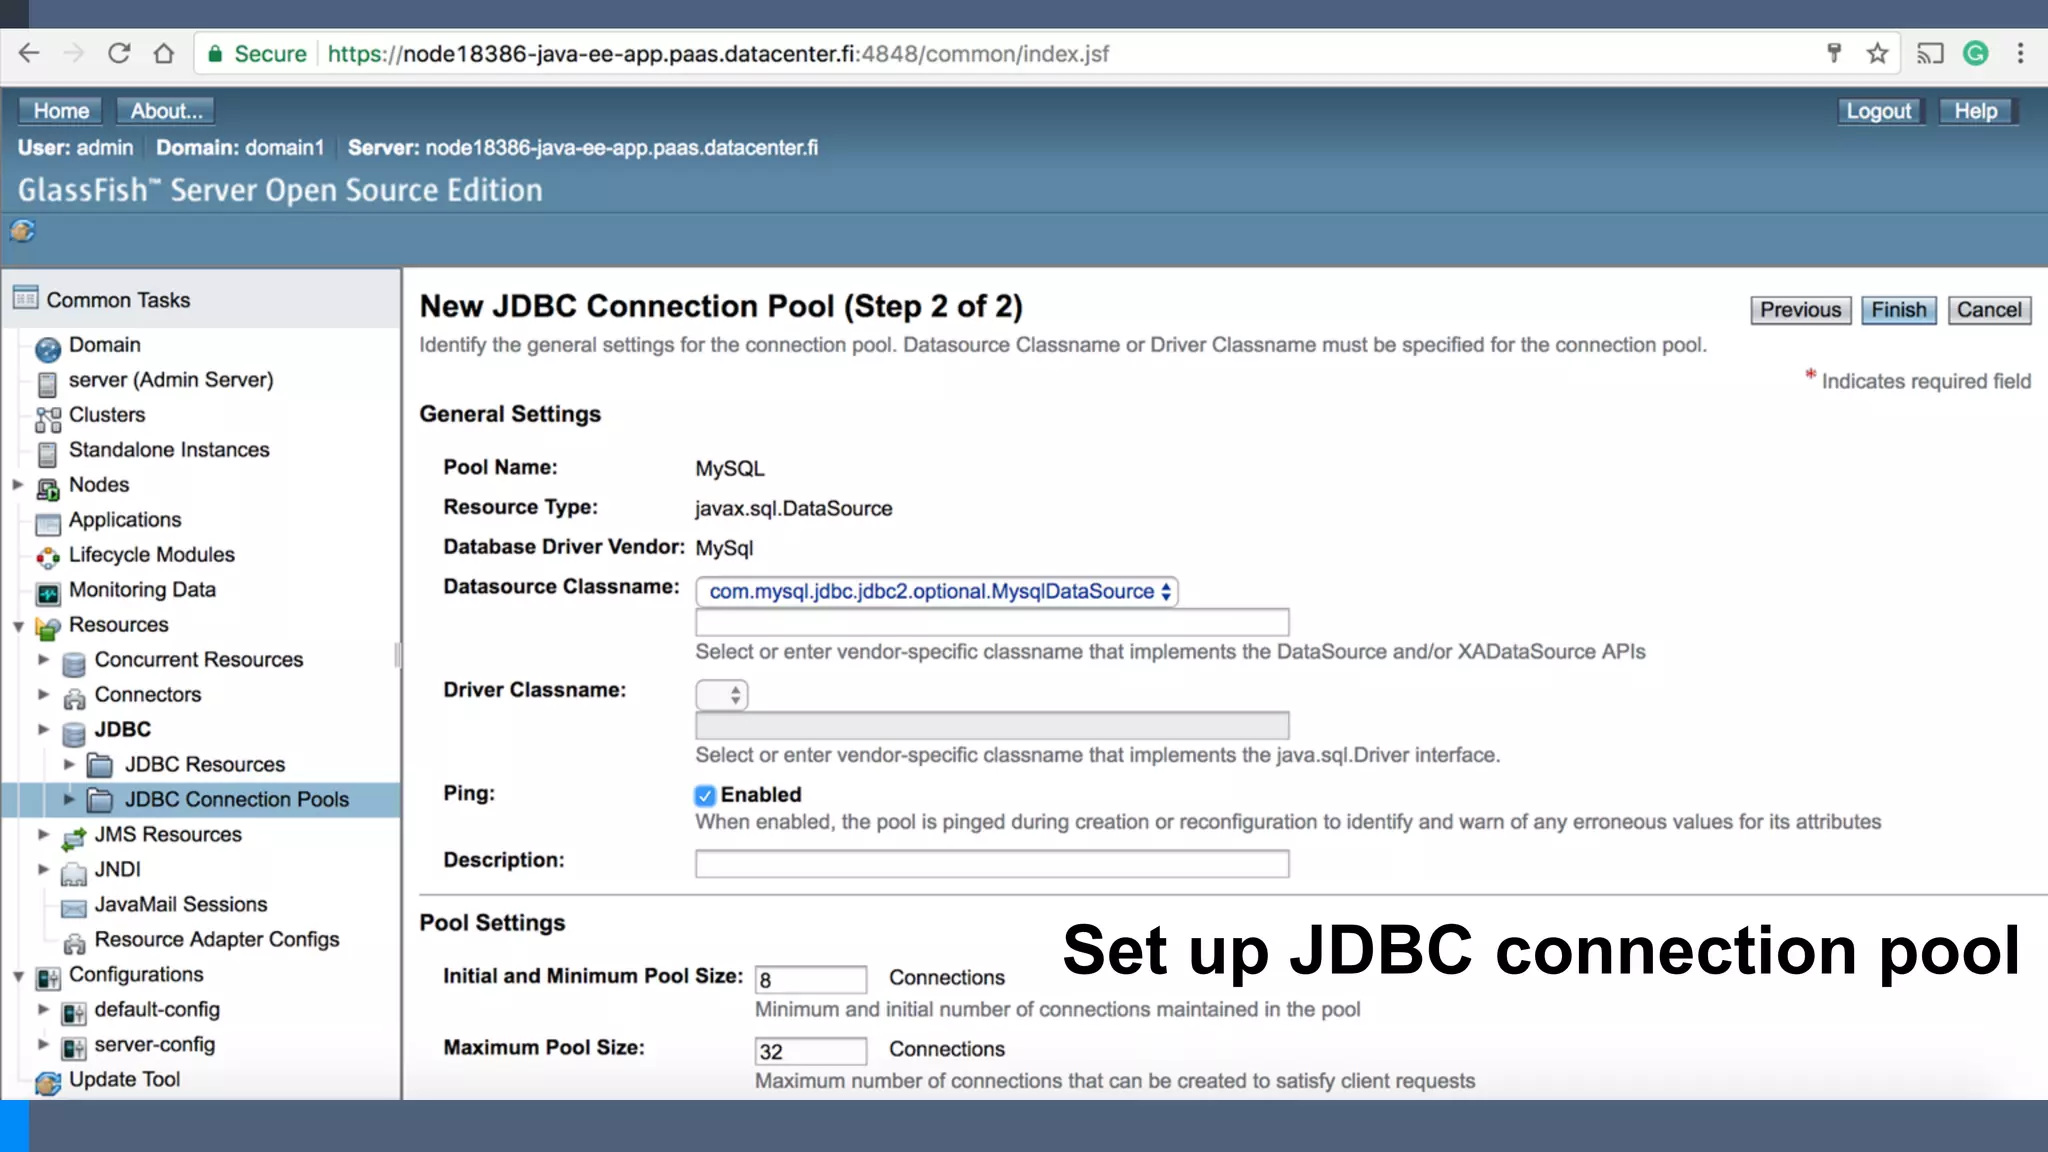The image size is (2048, 1152).
Task: Collapse the Resources tree node
Action: point(18,627)
